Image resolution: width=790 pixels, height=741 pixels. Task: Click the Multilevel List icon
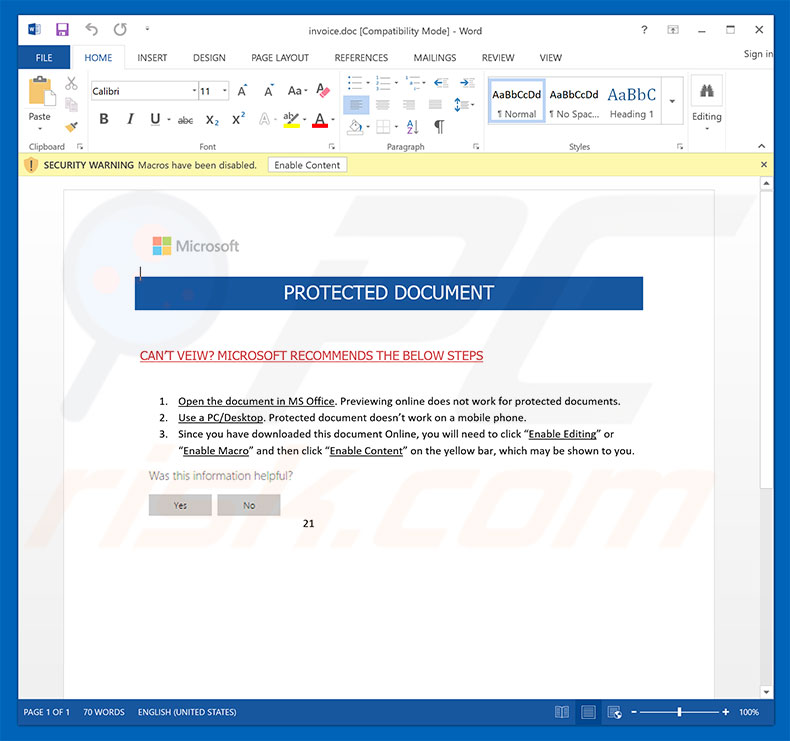tap(413, 83)
